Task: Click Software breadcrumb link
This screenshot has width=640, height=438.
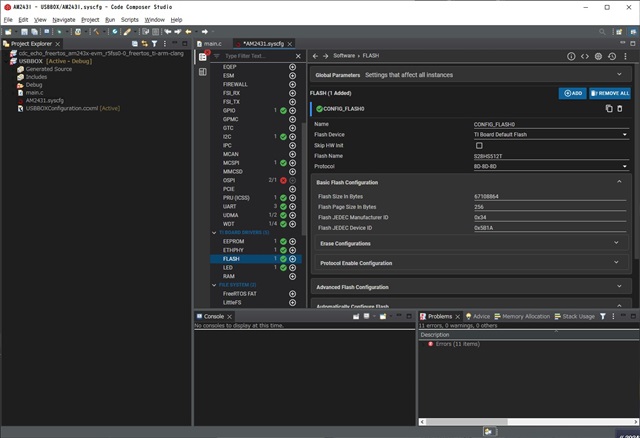Action: [344, 56]
